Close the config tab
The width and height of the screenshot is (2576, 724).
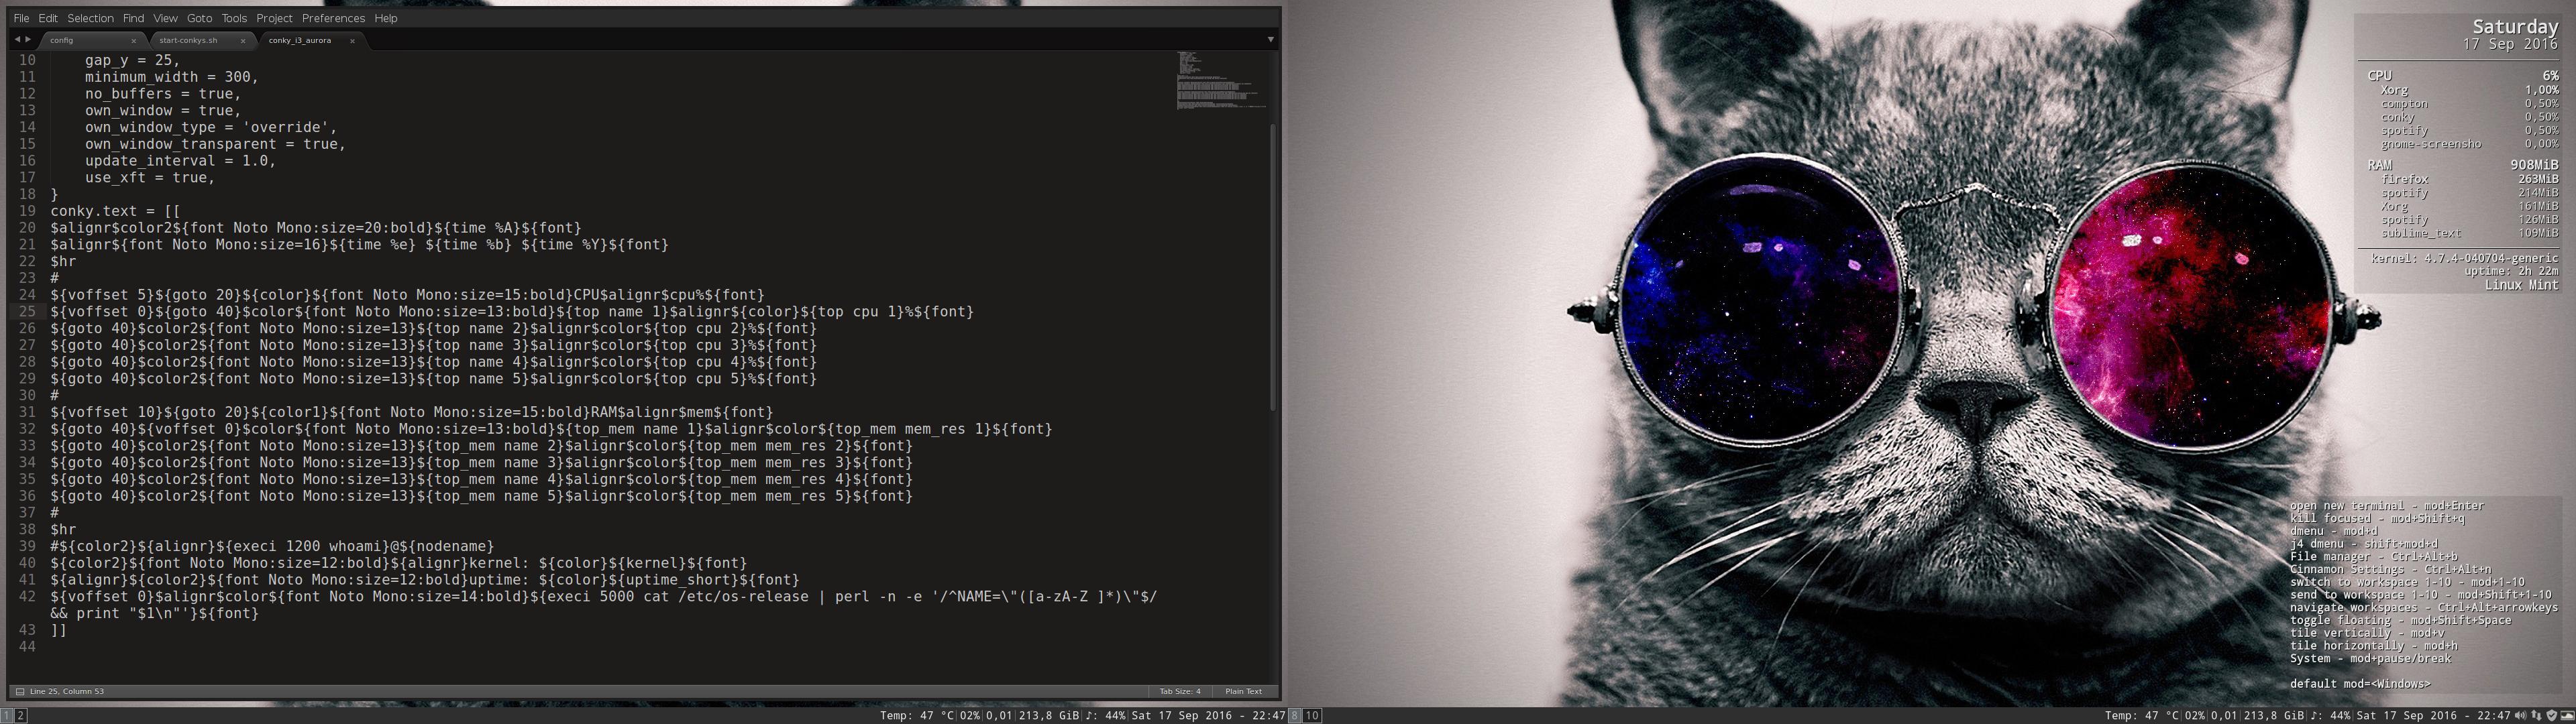point(133,41)
